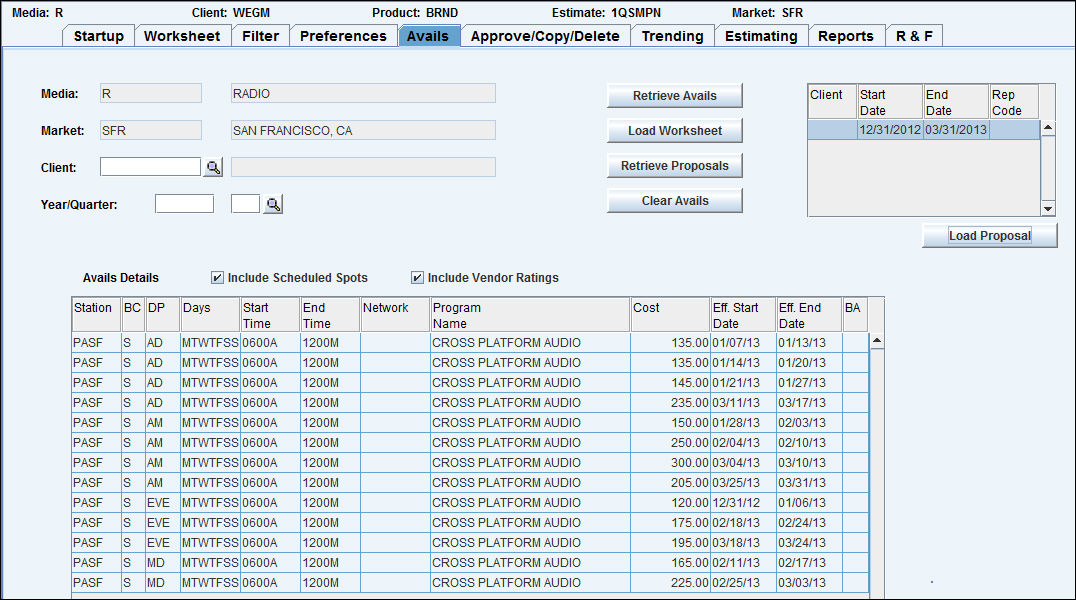The height and width of the screenshot is (600, 1076).
Task: Click the Cost column header
Action: (670, 316)
